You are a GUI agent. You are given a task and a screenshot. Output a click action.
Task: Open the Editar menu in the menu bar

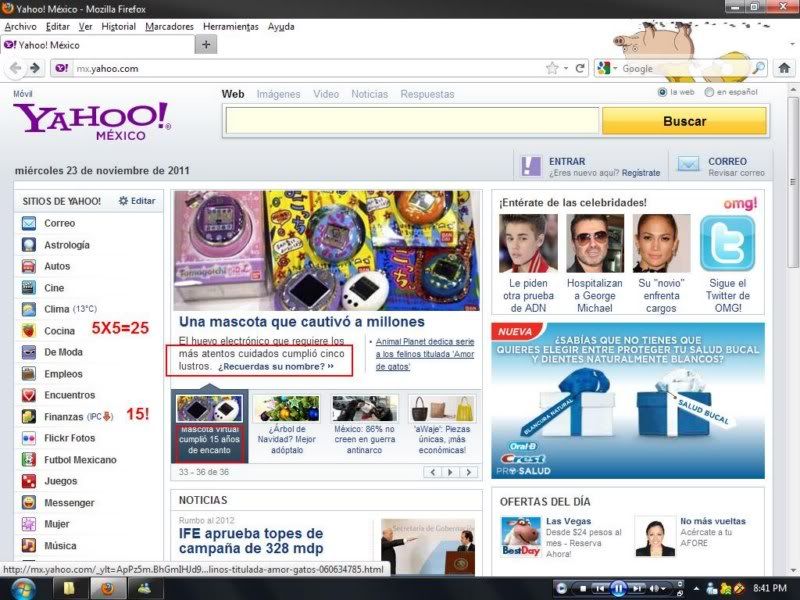tap(58, 27)
